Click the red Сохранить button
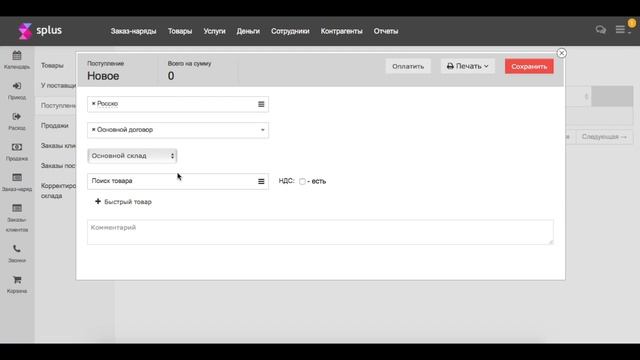 [x=529, y=66]
